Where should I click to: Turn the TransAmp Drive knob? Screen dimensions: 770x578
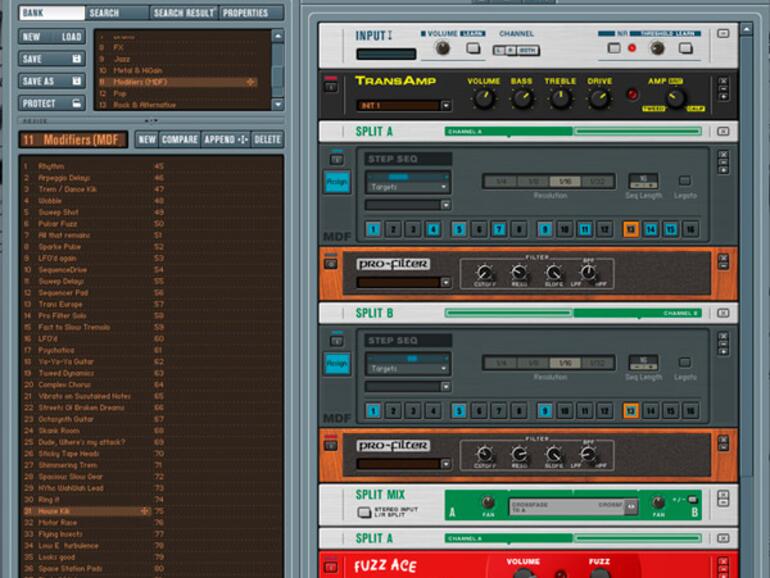coord(599,98)
